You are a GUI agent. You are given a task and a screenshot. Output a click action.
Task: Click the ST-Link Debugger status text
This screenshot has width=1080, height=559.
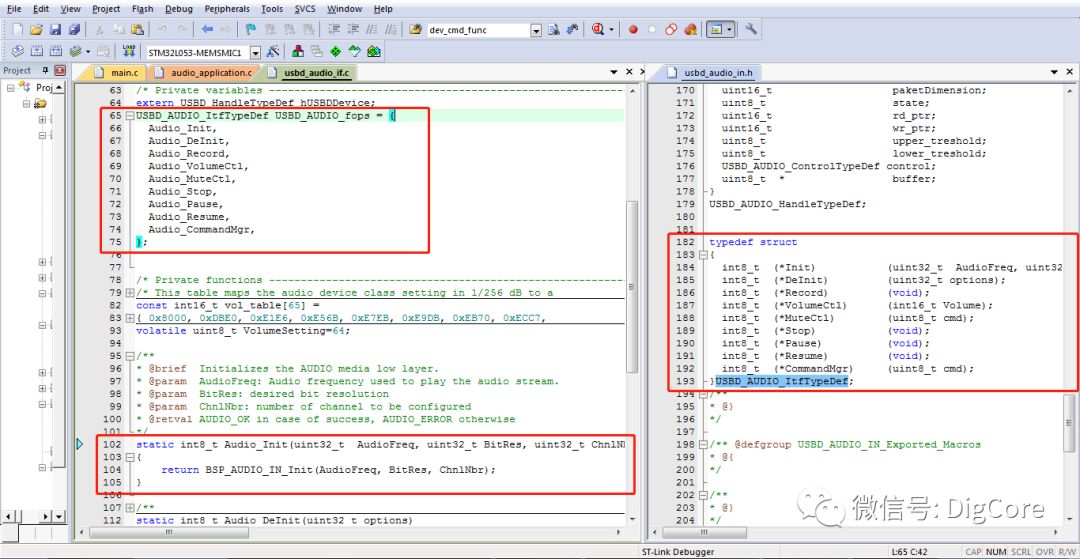click(x=677, y=552)
